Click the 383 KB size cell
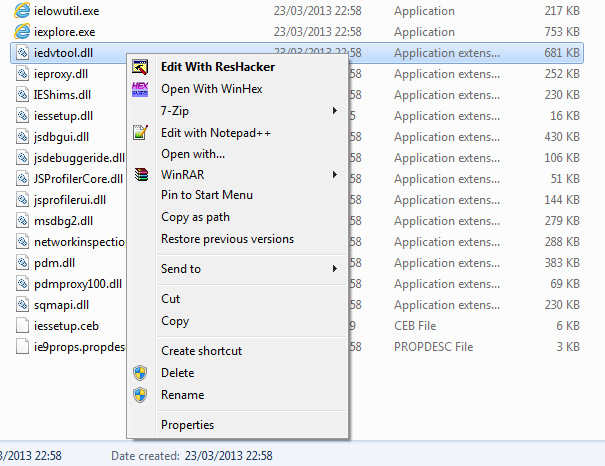Viewport: 605px width, 466px height. (x=562, y=263)
